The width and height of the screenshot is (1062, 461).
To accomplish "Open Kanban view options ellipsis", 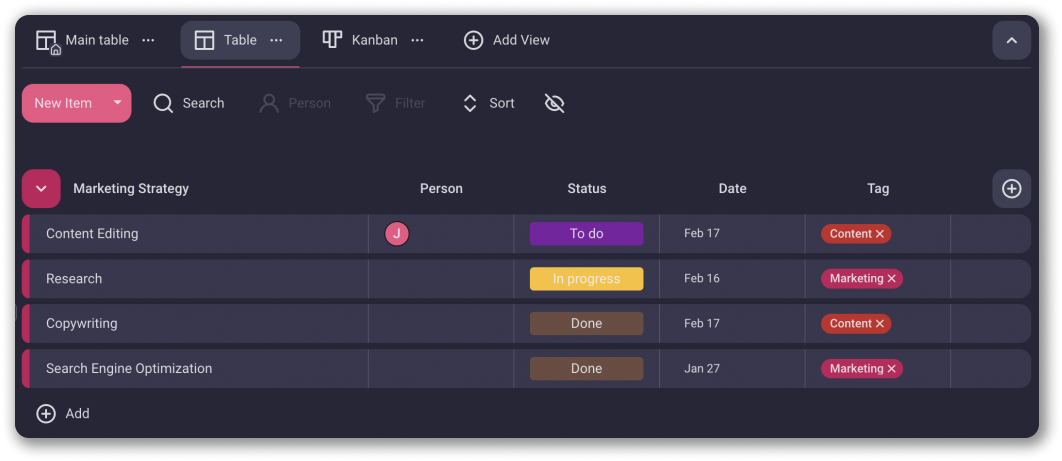I will click(417, 40).
